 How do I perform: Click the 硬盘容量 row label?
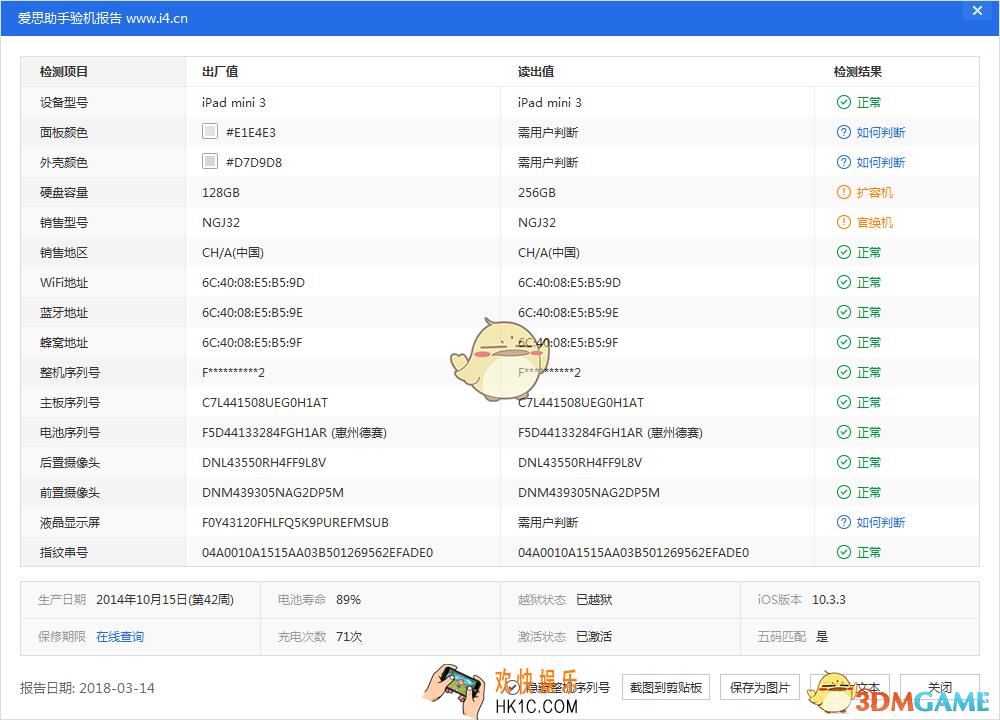[x=64, y=193]
